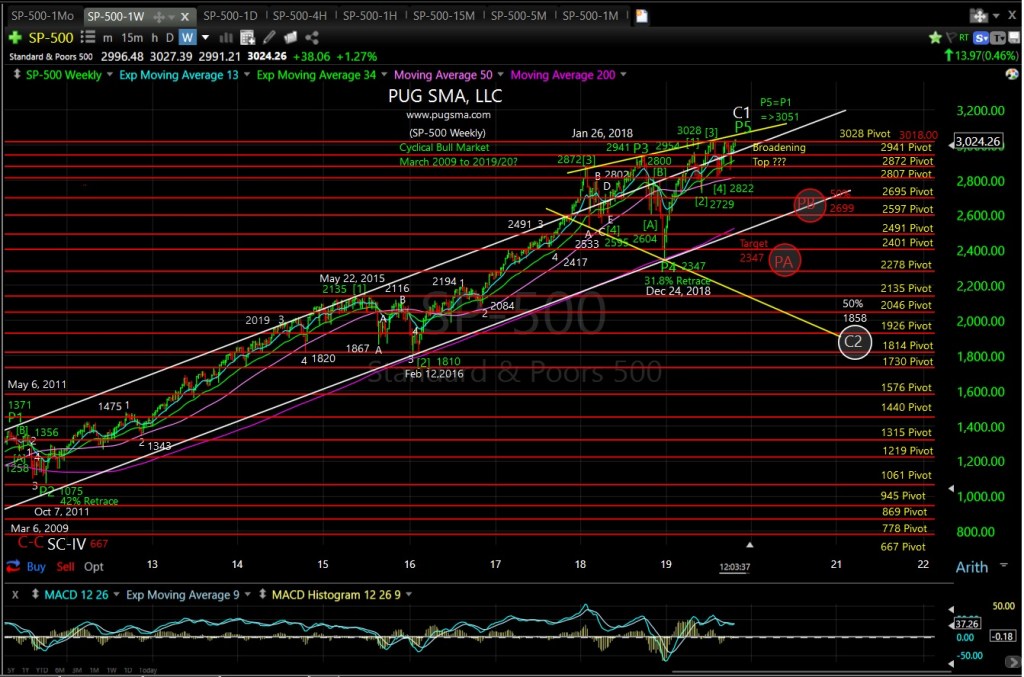
Task: Select the pencil drawing tool
Action: point(269,38)
